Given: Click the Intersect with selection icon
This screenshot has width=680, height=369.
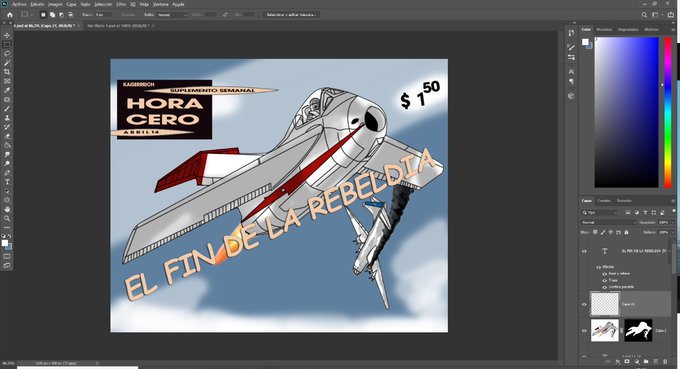Looking at the screenshot, I should click(x=70, y=15).
